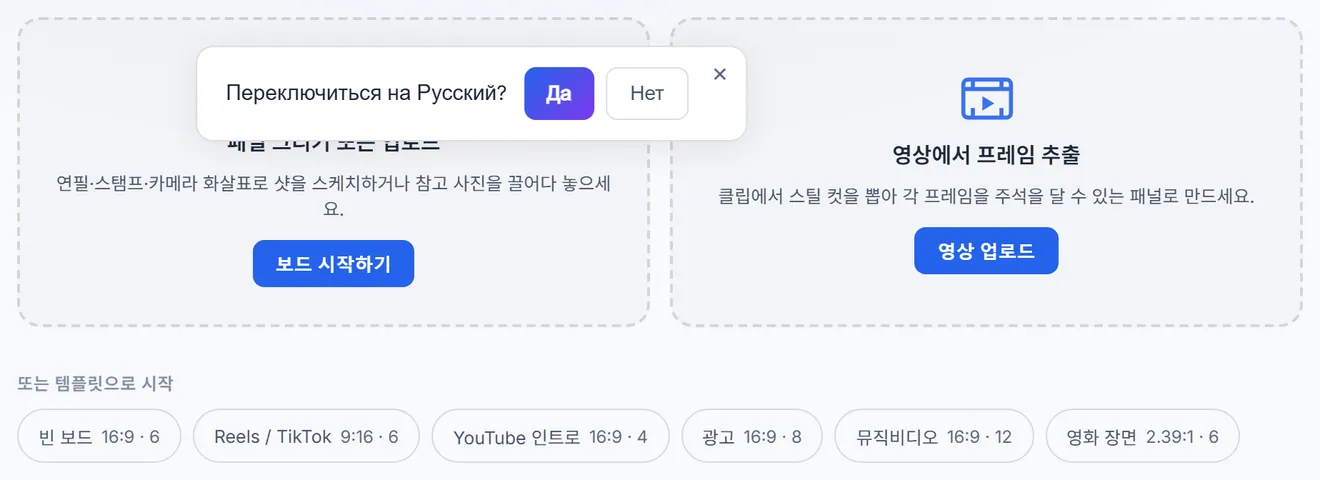Select the 빈 보드 16:9 template
Screen dimensions: 1320x480
pyautogui.click(x=99, y=436)
